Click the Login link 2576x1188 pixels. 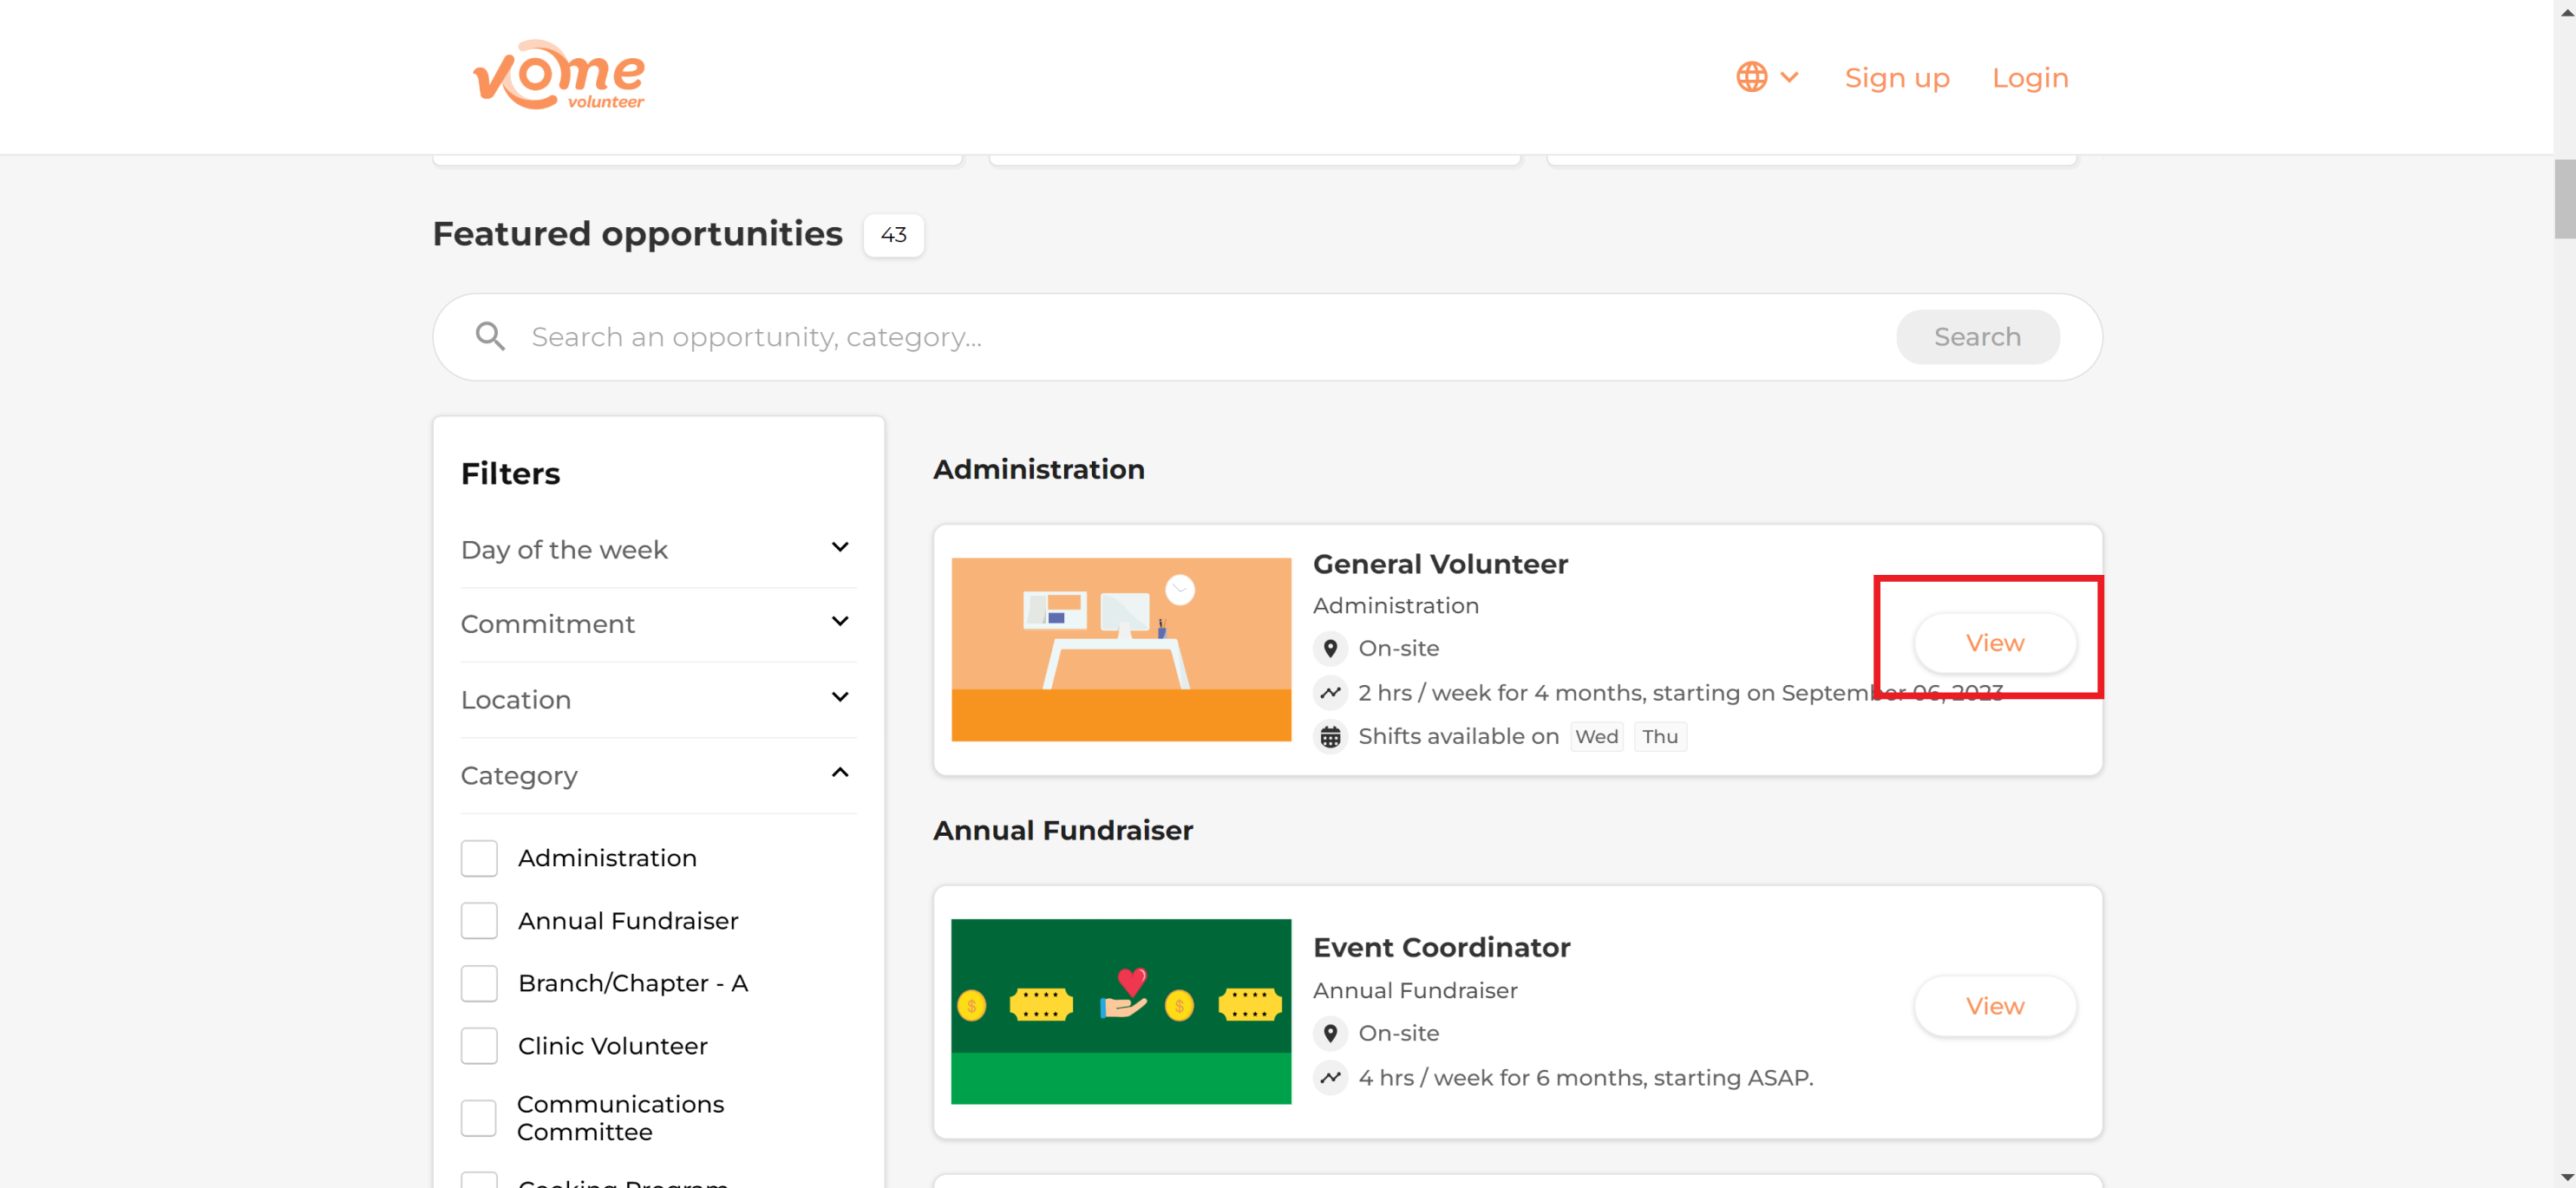[2030, 78]
